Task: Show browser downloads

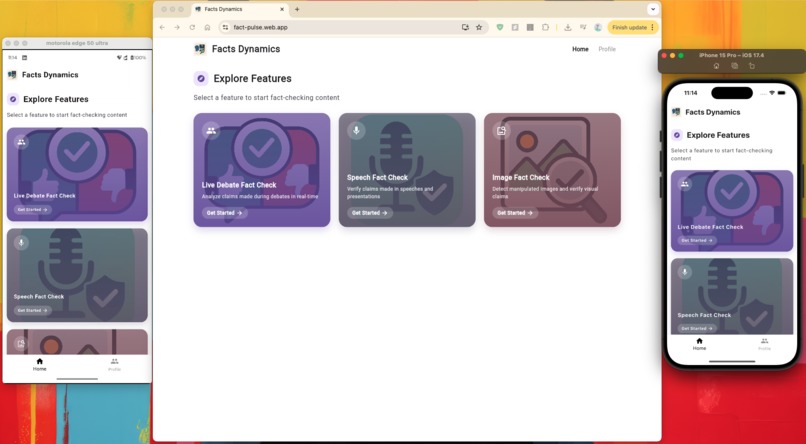Action: pos(567,28)
